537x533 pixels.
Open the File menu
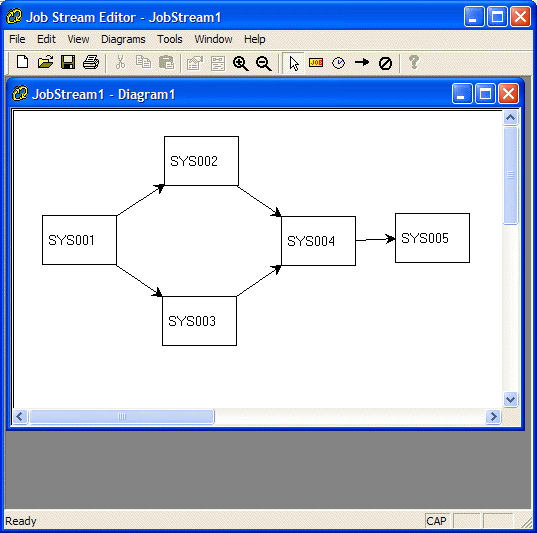(x=17, y=39)
